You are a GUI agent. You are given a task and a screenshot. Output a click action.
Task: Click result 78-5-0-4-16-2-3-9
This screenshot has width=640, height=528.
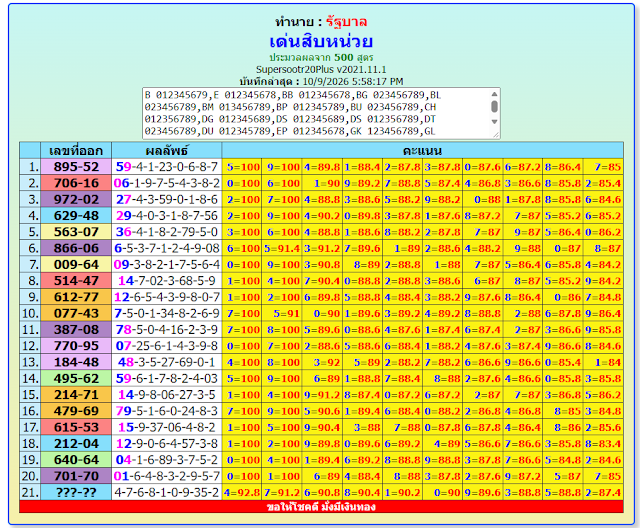point(167,330)
